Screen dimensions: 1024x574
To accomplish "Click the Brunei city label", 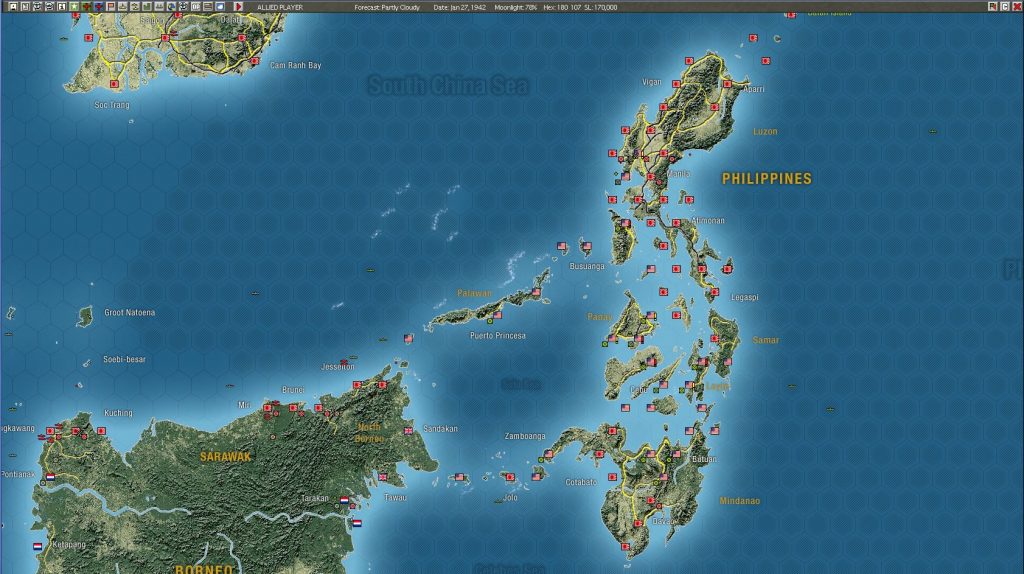I will [x=293, y=389].
